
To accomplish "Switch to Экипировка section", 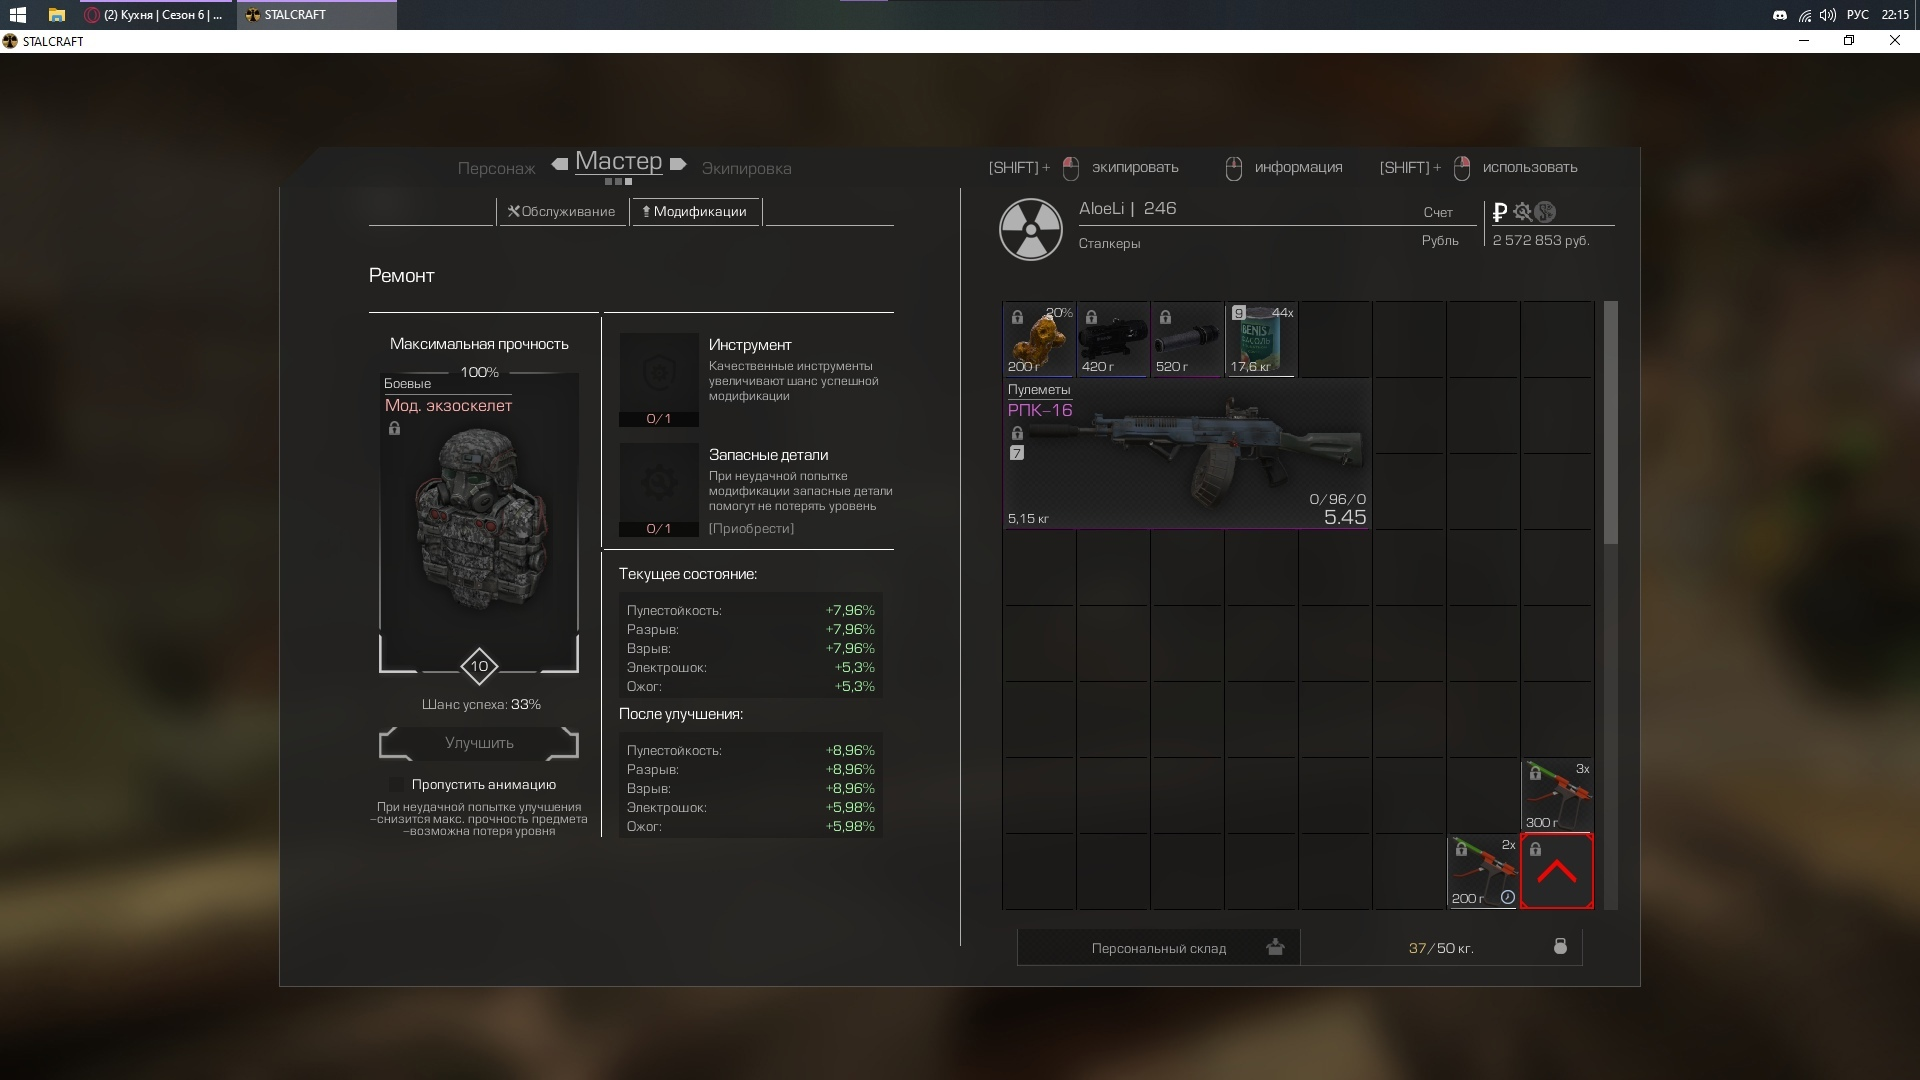I will (x=746, y=168).
